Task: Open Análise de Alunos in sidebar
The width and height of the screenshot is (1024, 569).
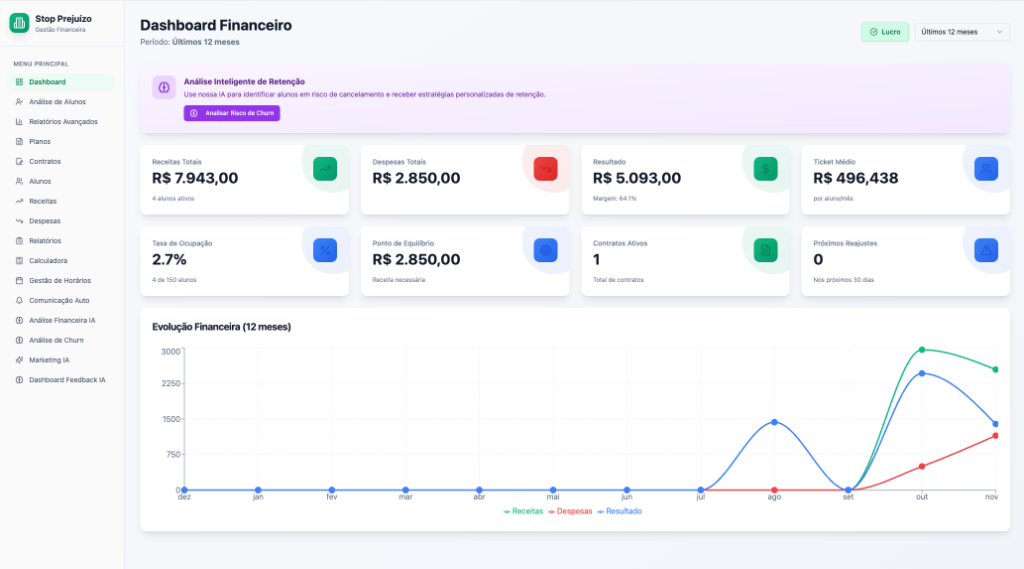Action: point(56,102)
